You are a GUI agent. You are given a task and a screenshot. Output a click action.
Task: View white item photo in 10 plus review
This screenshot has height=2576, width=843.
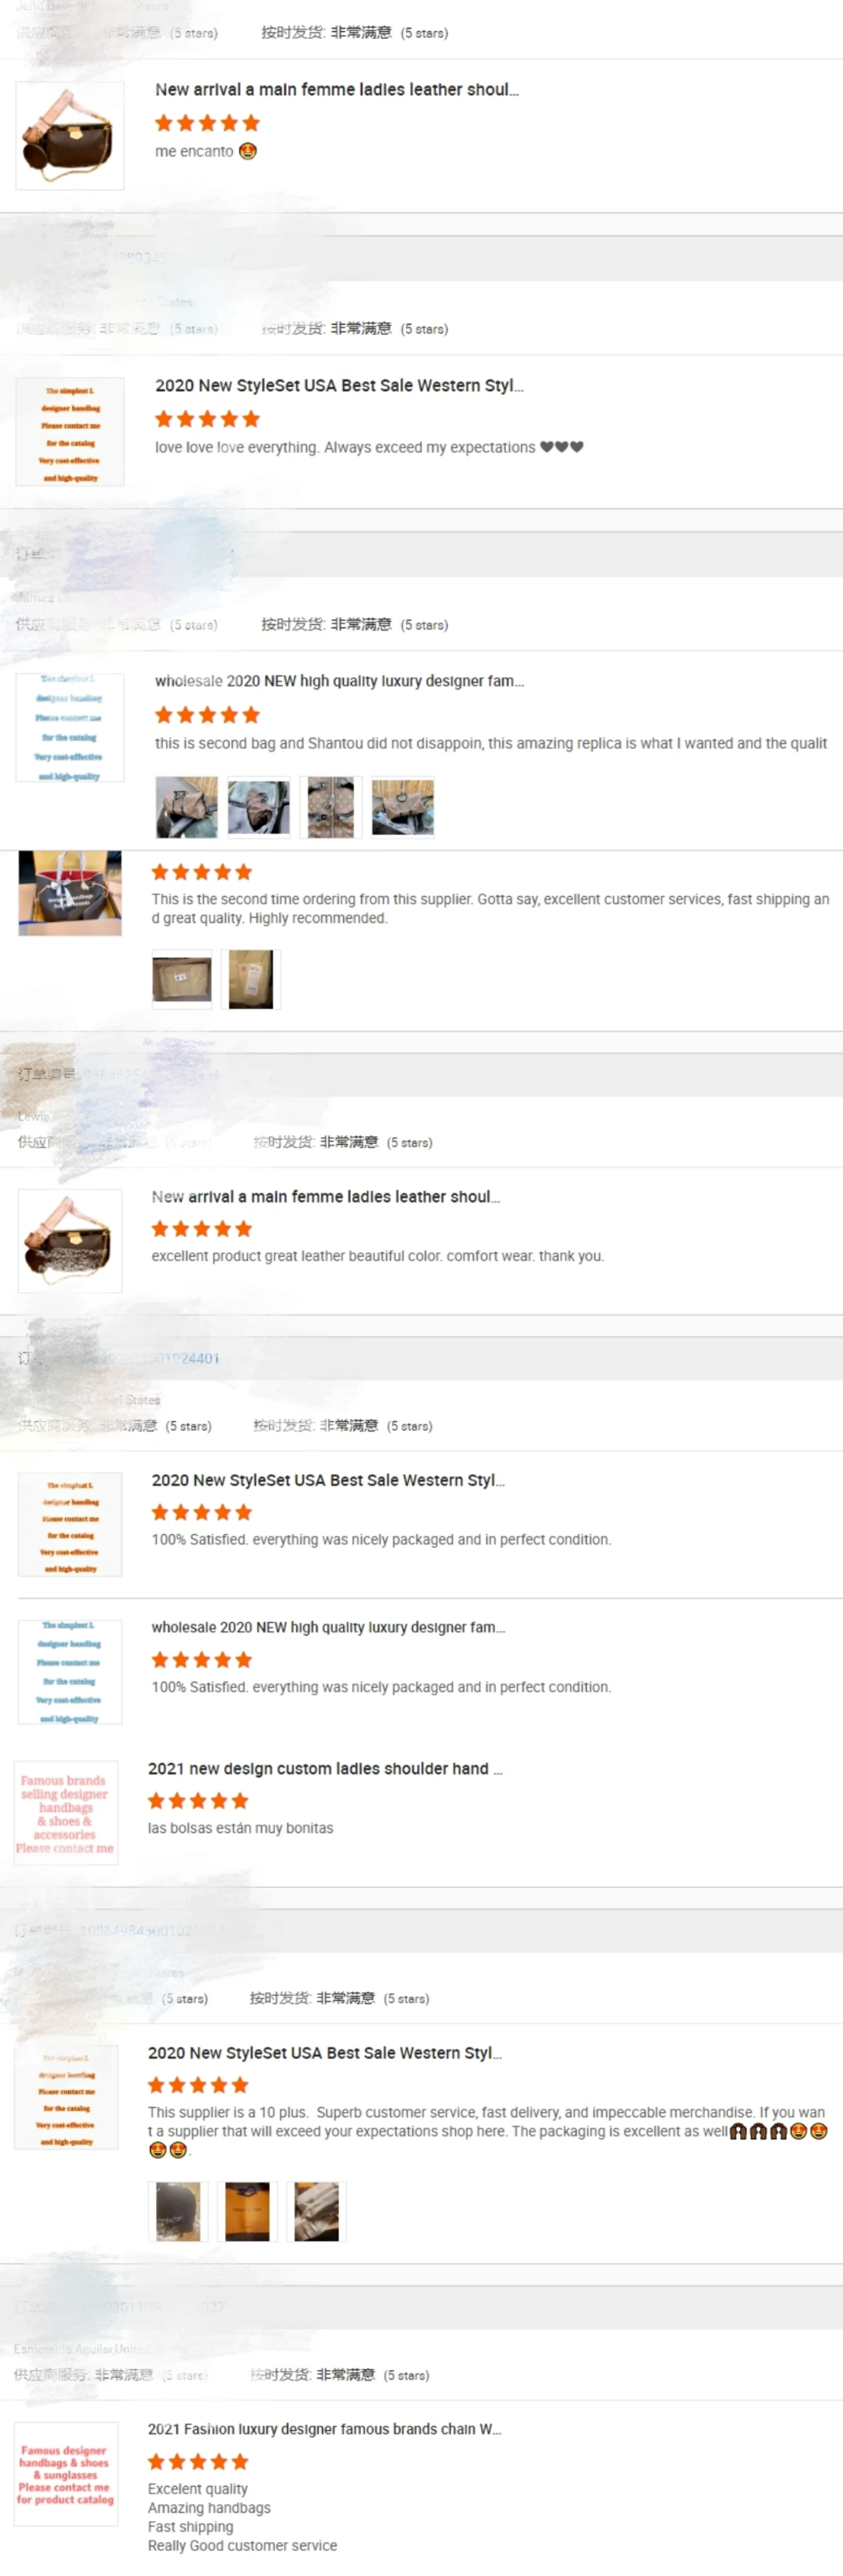pyautogui.click(x=316, y=2212)
